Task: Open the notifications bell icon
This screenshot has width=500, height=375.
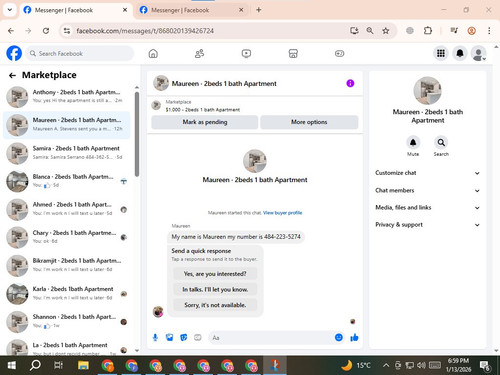Action: 460,53
